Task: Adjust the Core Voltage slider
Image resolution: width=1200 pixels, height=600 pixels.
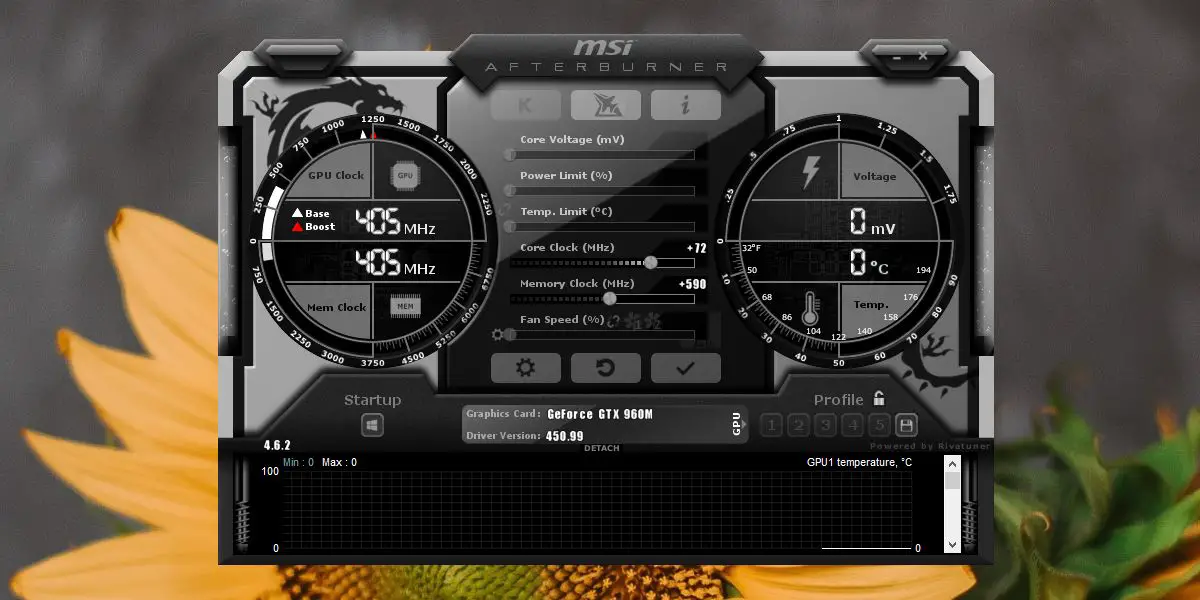Action: 601,155
